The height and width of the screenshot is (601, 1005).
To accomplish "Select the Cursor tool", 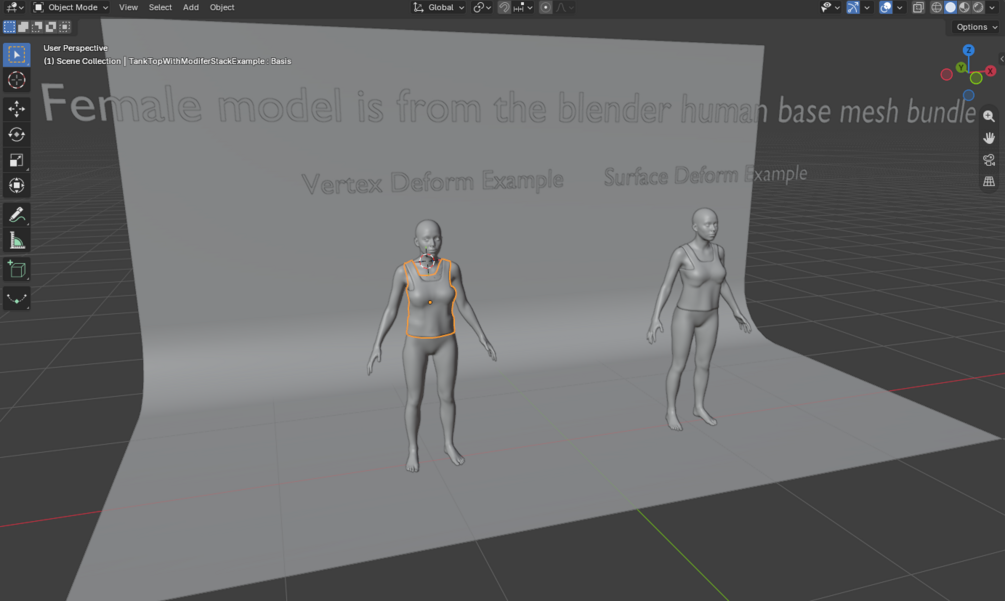I will coord(17,80).
